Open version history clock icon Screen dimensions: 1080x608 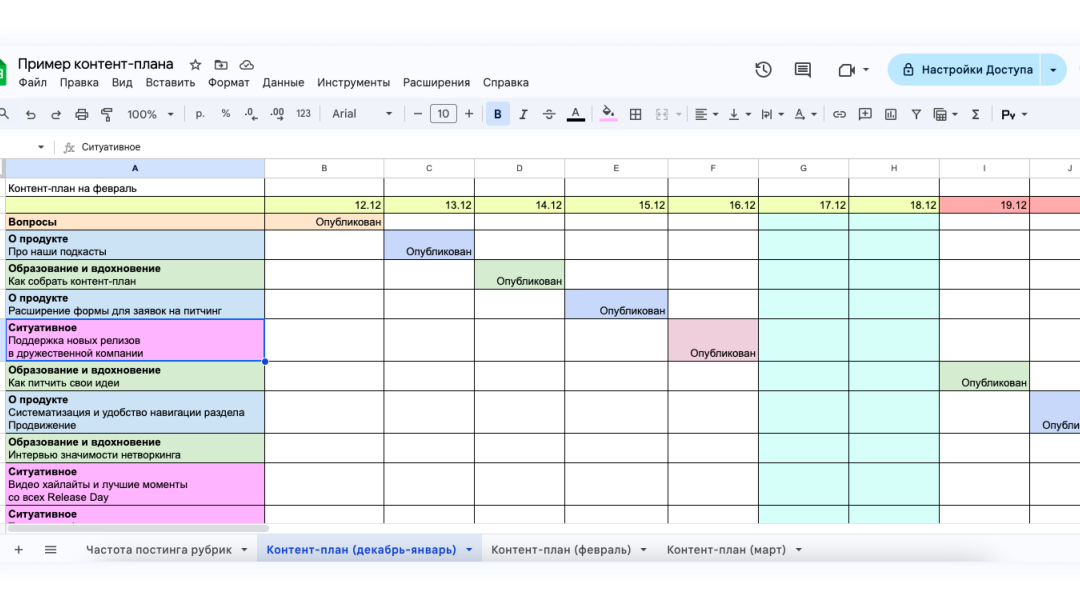[x=763, y=70]
